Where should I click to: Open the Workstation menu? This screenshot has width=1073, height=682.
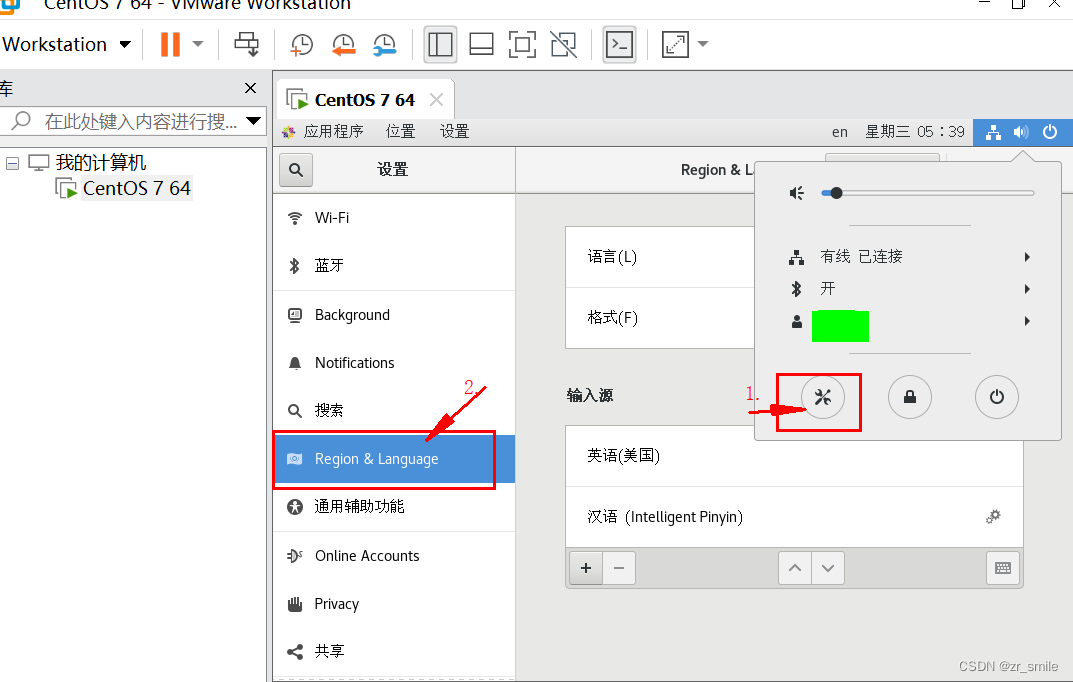coord(66,44)
